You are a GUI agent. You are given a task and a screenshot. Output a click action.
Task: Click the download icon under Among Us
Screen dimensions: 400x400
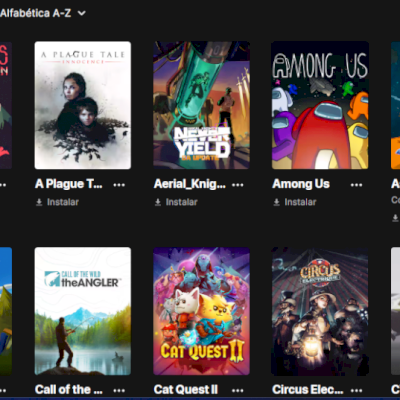277,202
